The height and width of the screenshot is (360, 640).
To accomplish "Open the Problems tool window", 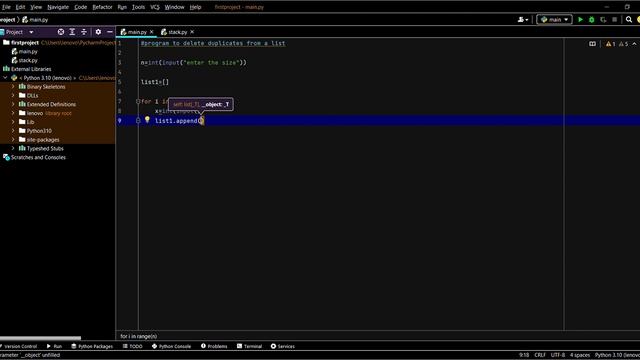I will (214, 346).
